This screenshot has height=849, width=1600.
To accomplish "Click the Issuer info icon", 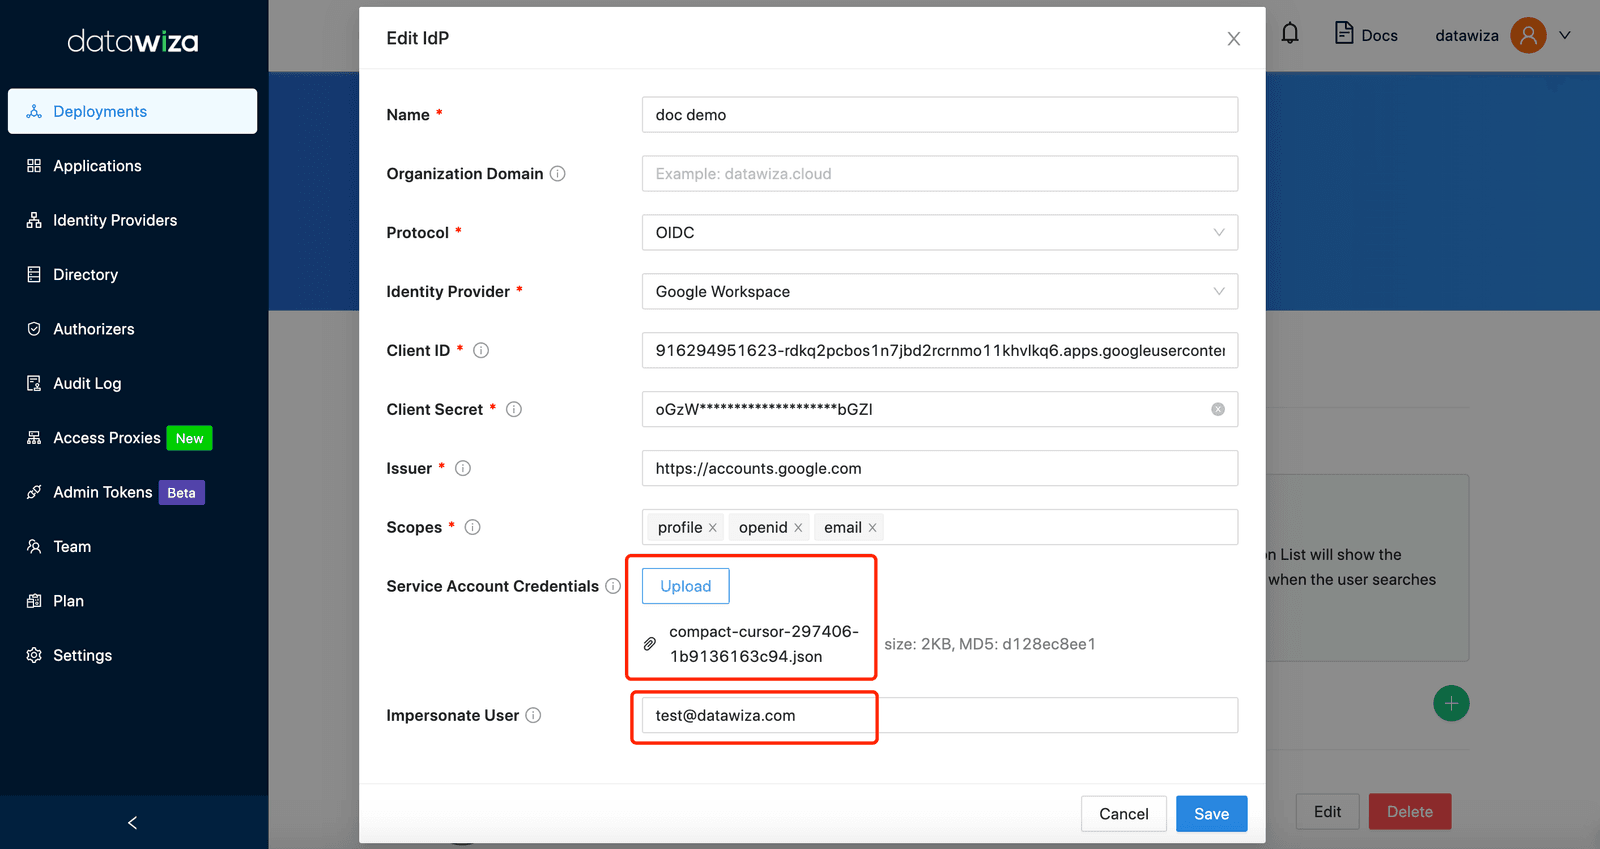I will [463, 468].
